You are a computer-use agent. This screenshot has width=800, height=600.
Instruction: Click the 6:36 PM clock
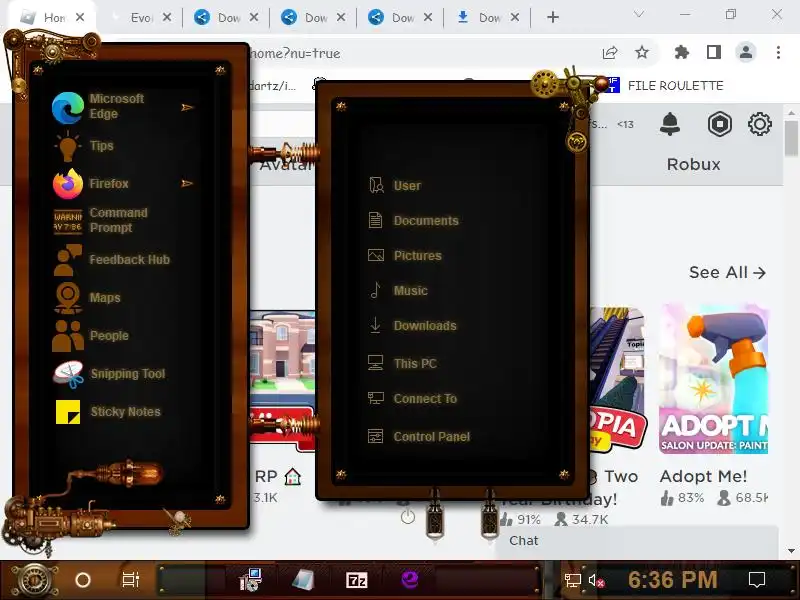[672, 580]
